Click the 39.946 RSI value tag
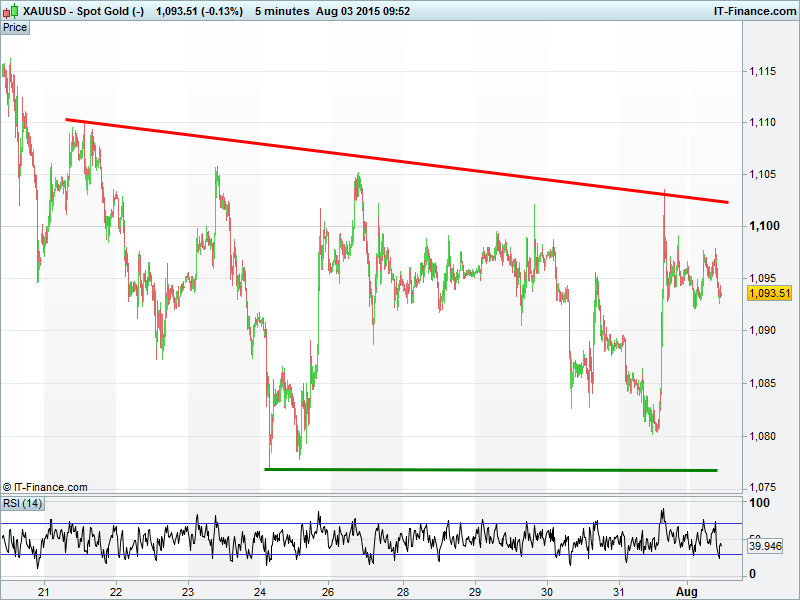The image size is (800, 600). 767,547
